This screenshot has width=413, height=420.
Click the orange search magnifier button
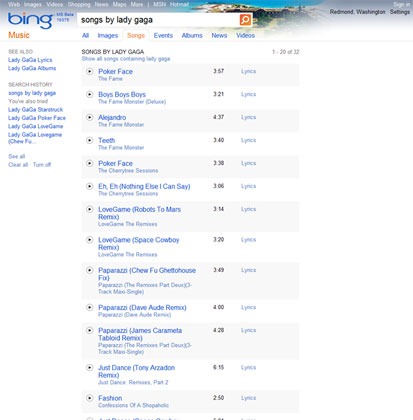(x=245, y=20)
